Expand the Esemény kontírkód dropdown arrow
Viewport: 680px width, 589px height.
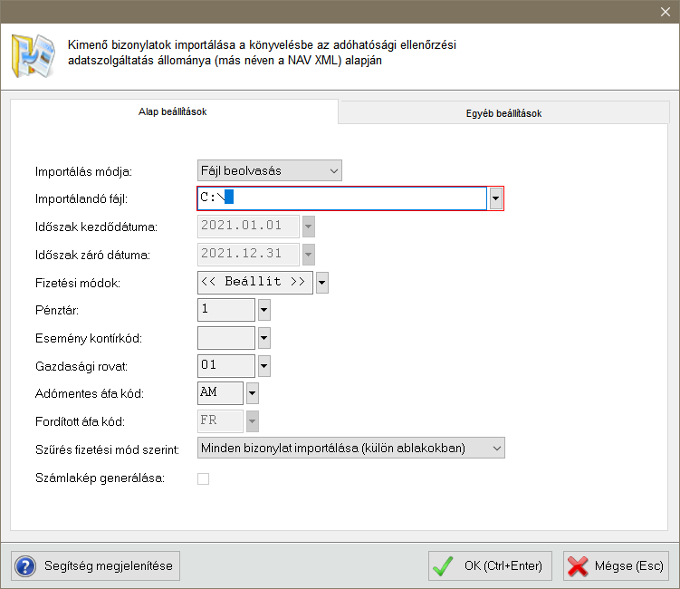264,338
